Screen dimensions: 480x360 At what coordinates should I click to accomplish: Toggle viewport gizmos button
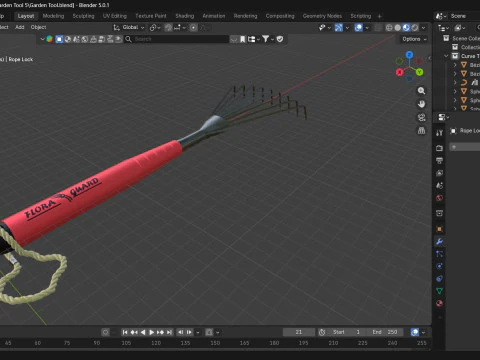[339, 28]
